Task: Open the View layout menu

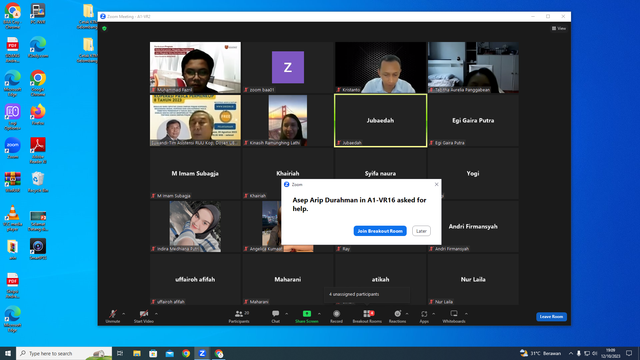Action: [559, 29]
